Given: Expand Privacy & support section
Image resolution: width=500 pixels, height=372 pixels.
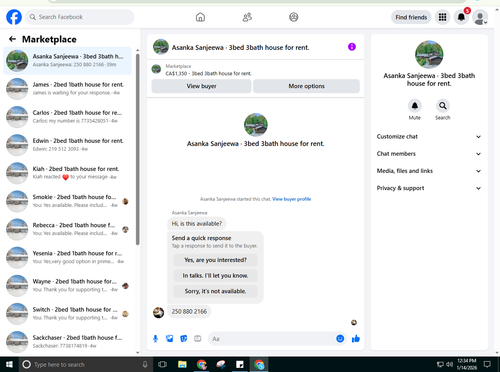Looking at the screenshot, I should click(x=429, y=188).
